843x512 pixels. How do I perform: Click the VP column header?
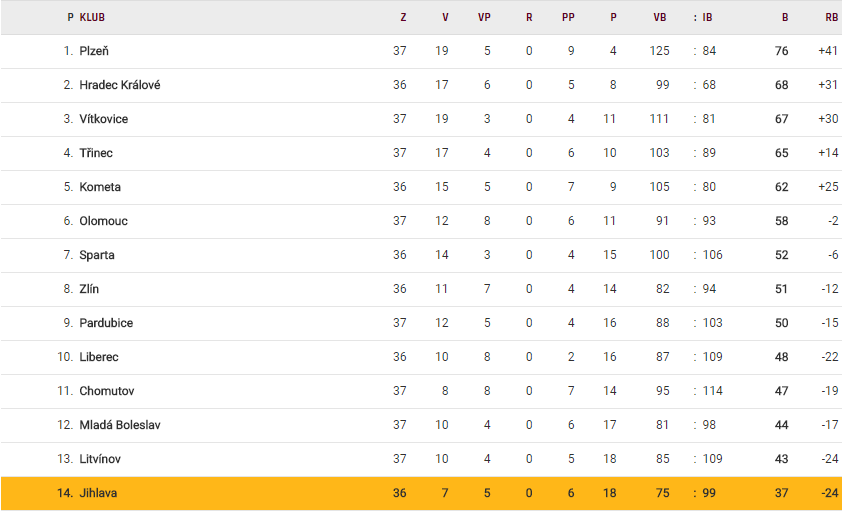(485, 17)
